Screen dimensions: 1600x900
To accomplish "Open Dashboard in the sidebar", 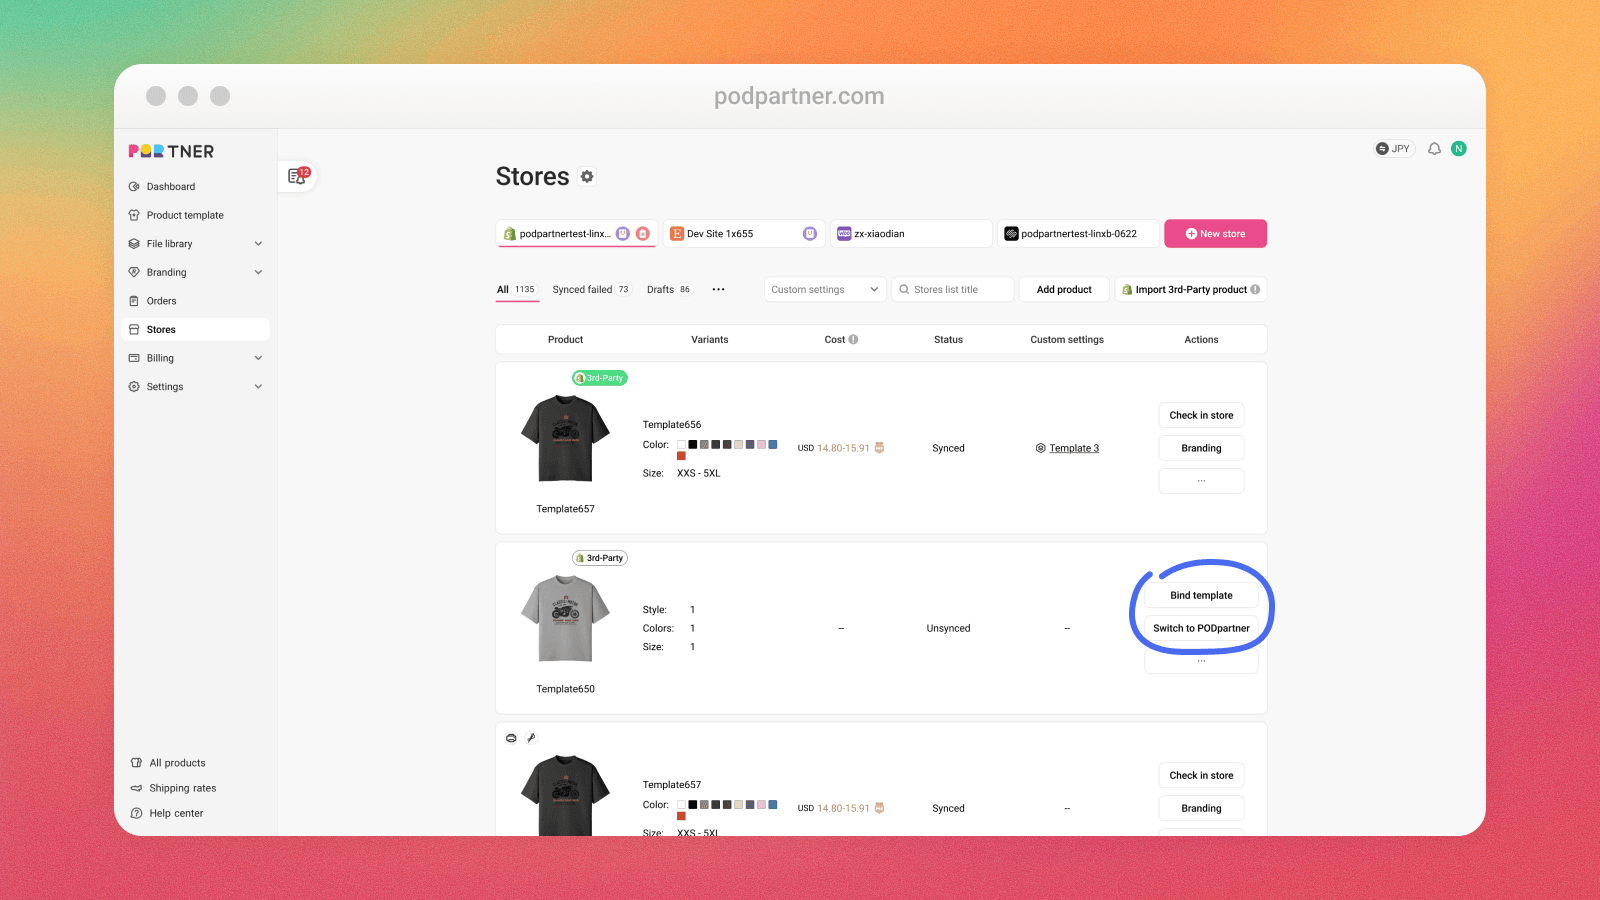I will coord(196,186).
